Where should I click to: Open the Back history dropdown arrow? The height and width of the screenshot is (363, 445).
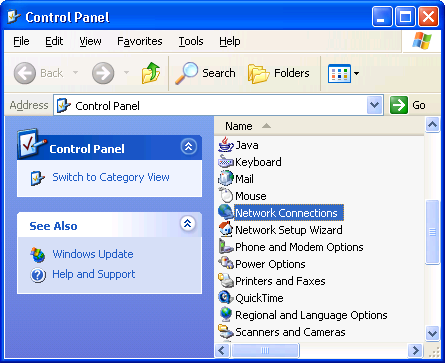click(76, 73)
